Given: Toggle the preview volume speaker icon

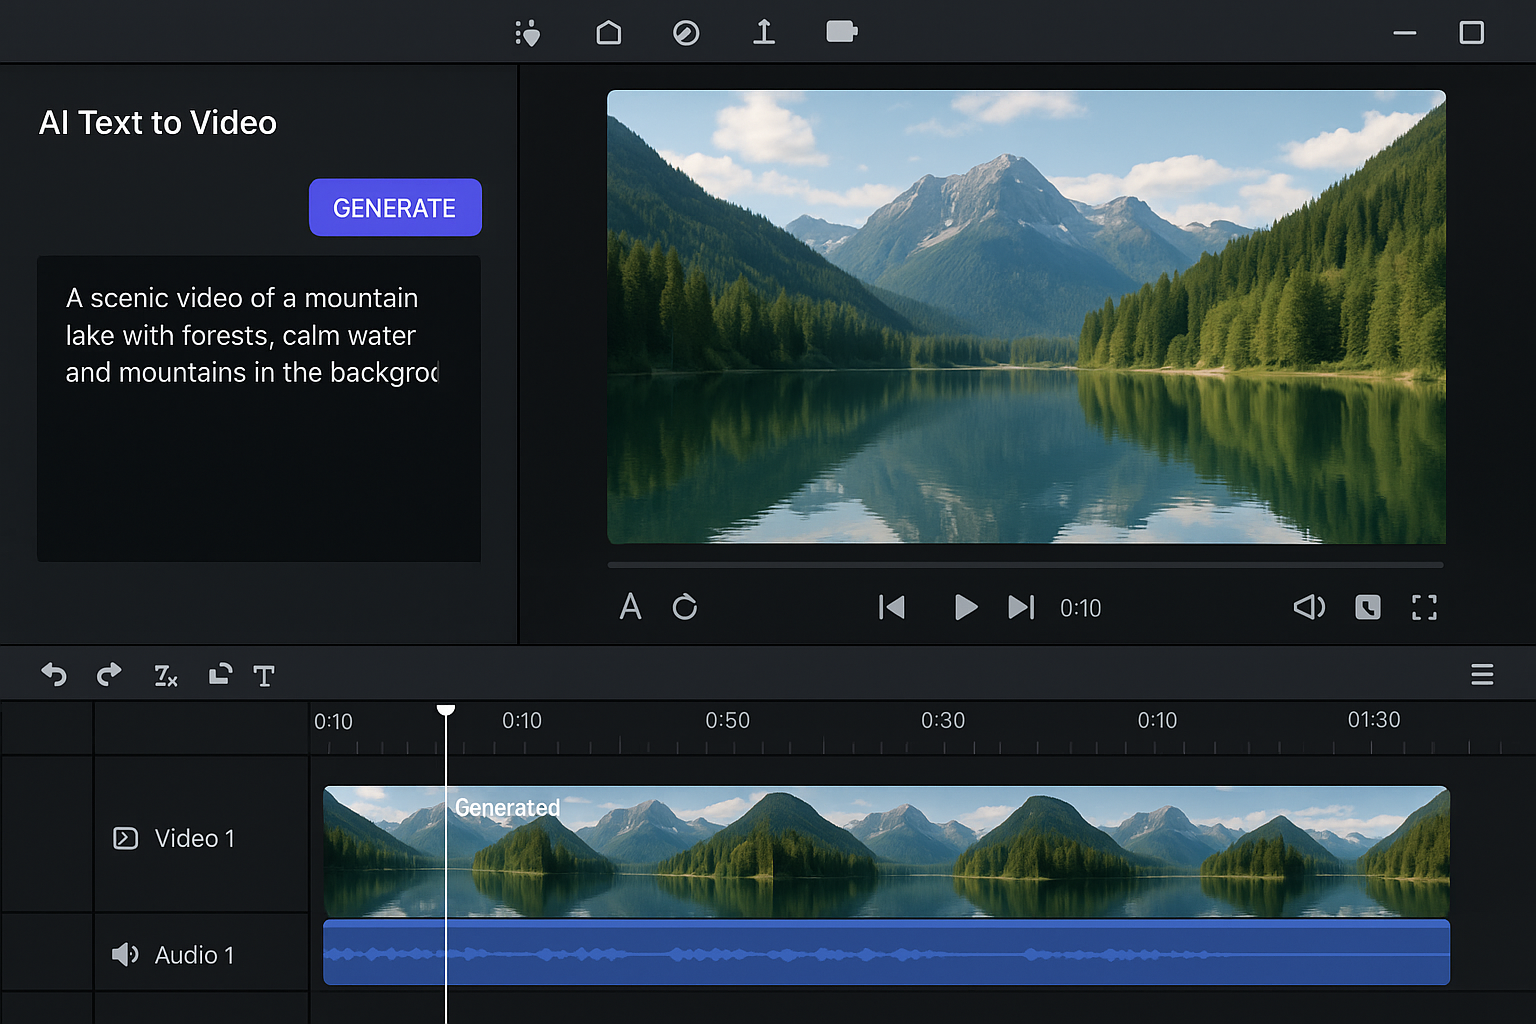Looking at the screenshot, I should tap(1309, 607).
